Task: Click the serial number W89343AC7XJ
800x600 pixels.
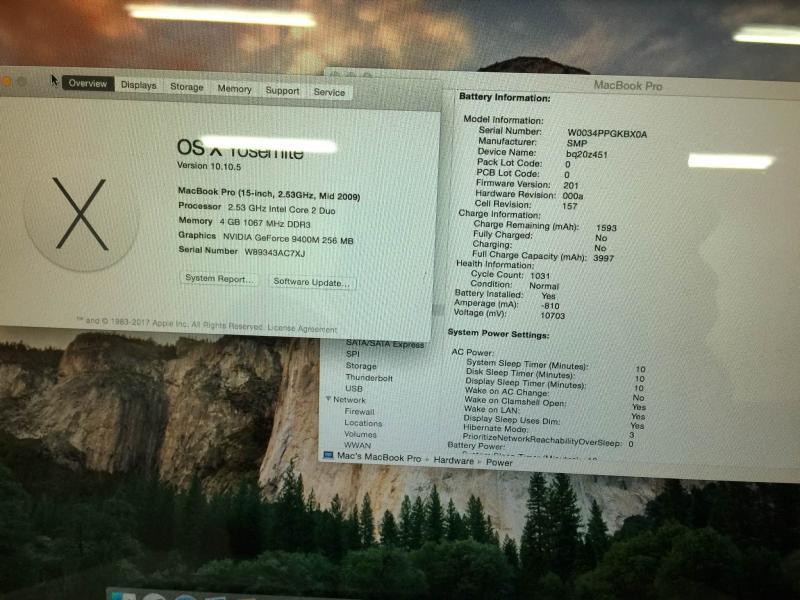Action: (274, 253)
